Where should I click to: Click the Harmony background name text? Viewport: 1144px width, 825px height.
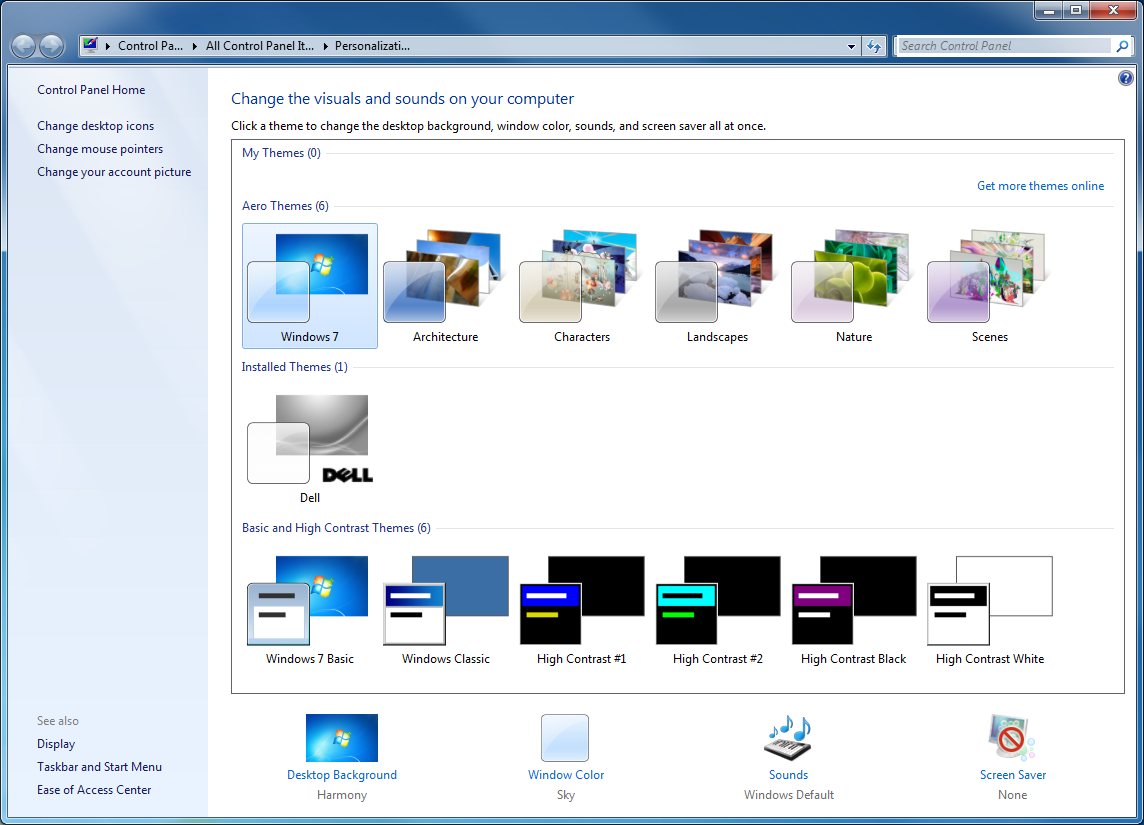click(341, 795)
